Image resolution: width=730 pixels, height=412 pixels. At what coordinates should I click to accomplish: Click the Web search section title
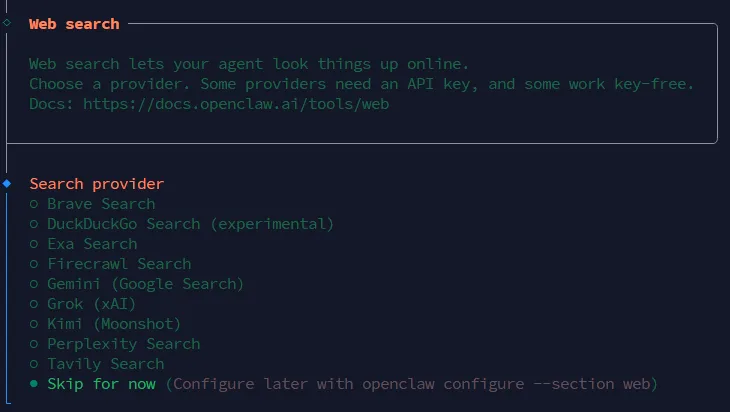coord(74,23)
